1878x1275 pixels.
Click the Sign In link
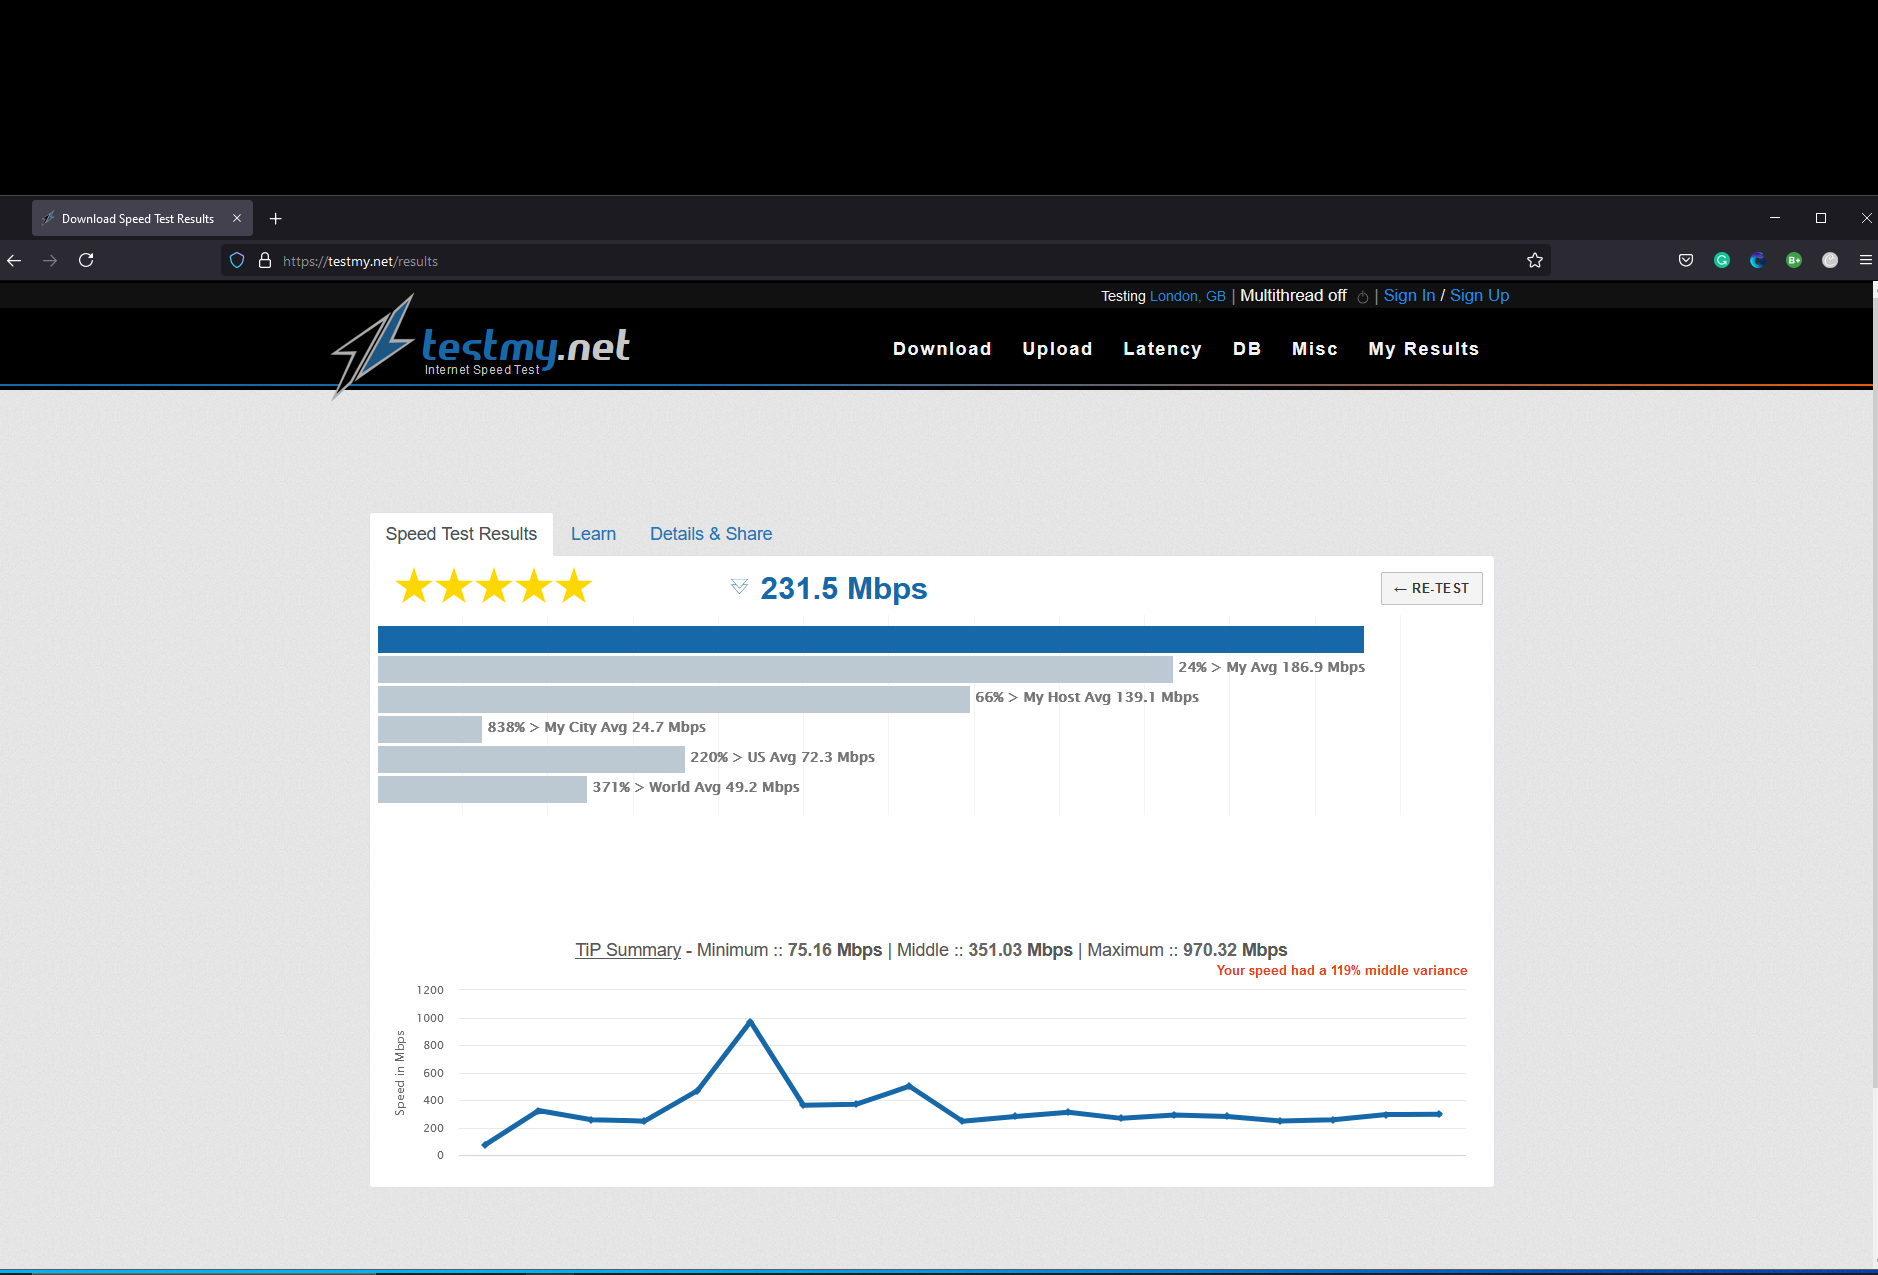(x=1408, y=296)
